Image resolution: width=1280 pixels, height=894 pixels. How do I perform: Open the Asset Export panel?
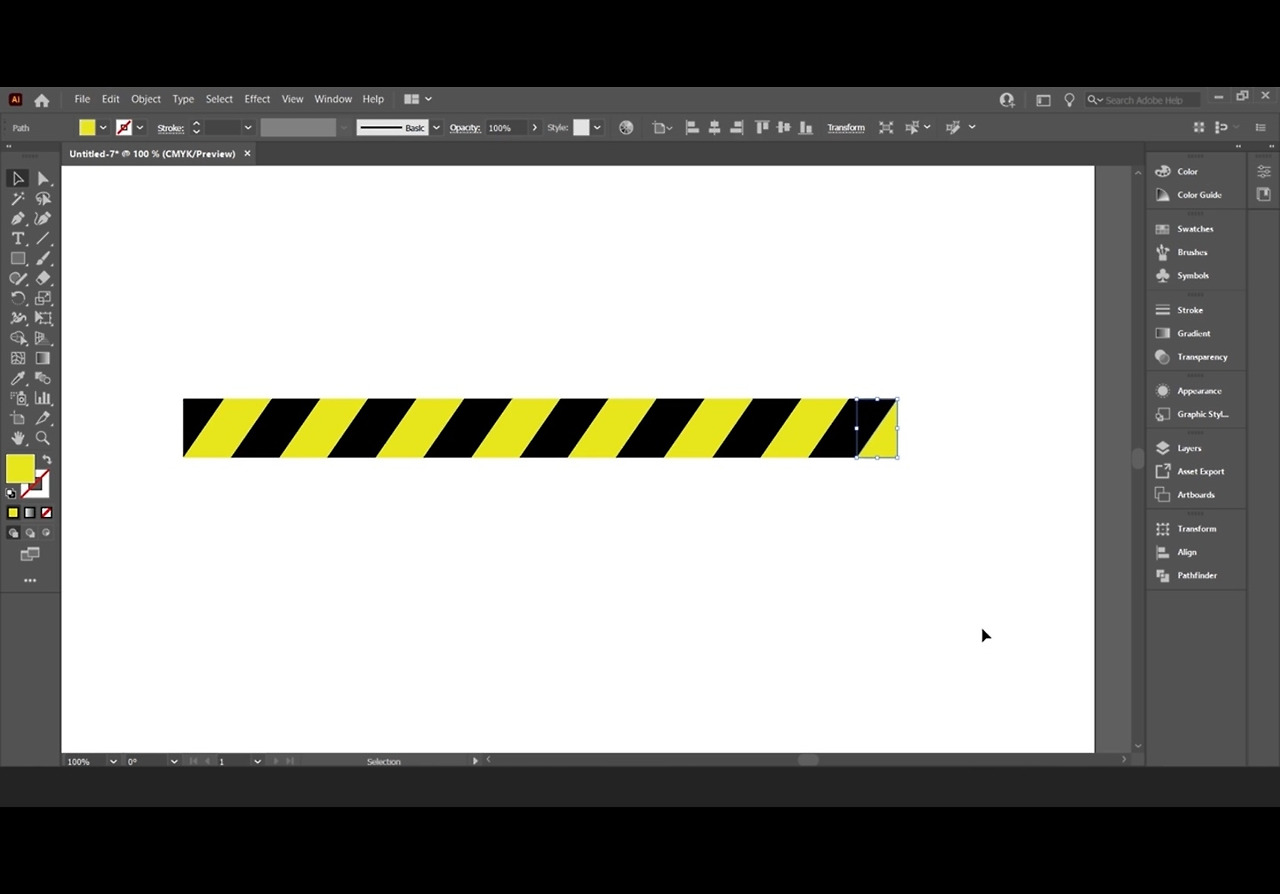(x=1201, y=472)
